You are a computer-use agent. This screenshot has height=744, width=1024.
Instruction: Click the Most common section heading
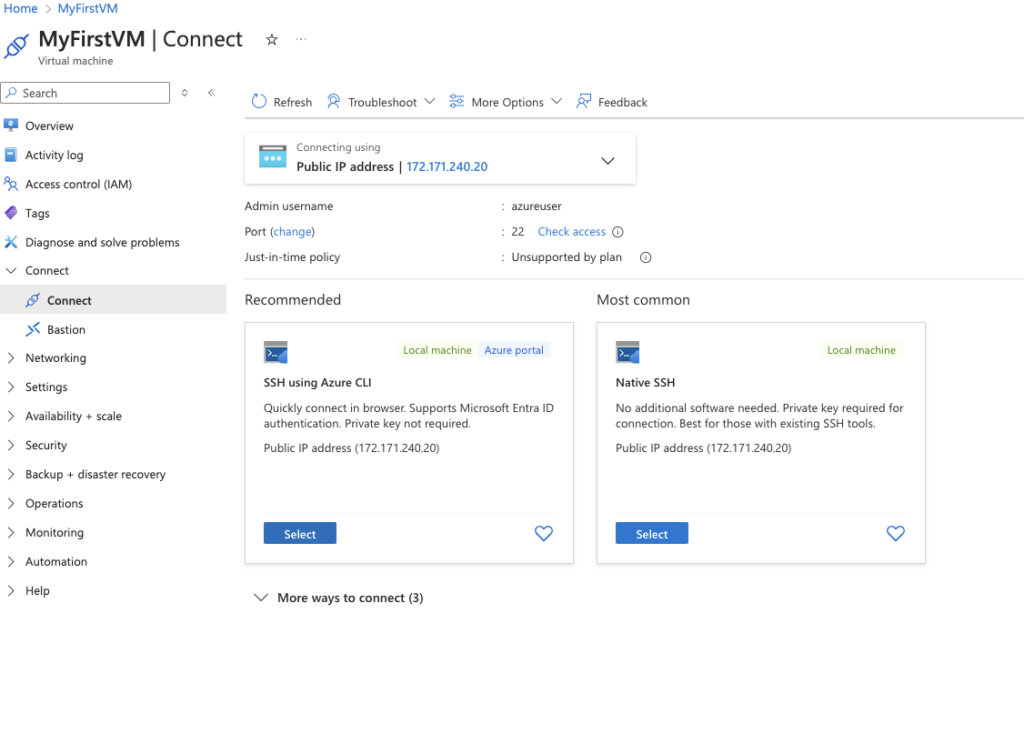pyautogui.click(x=643, y=300)
